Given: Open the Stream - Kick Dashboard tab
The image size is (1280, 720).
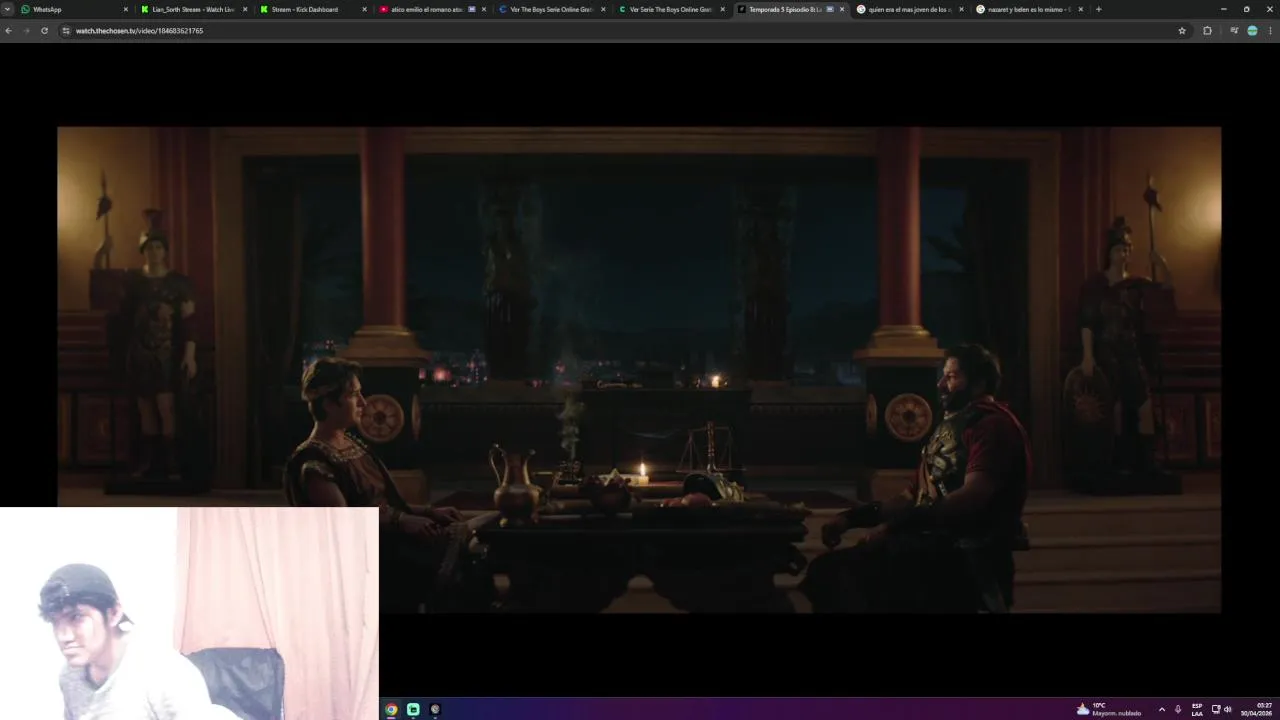Looking at the screenshot, I should [313, 9].
